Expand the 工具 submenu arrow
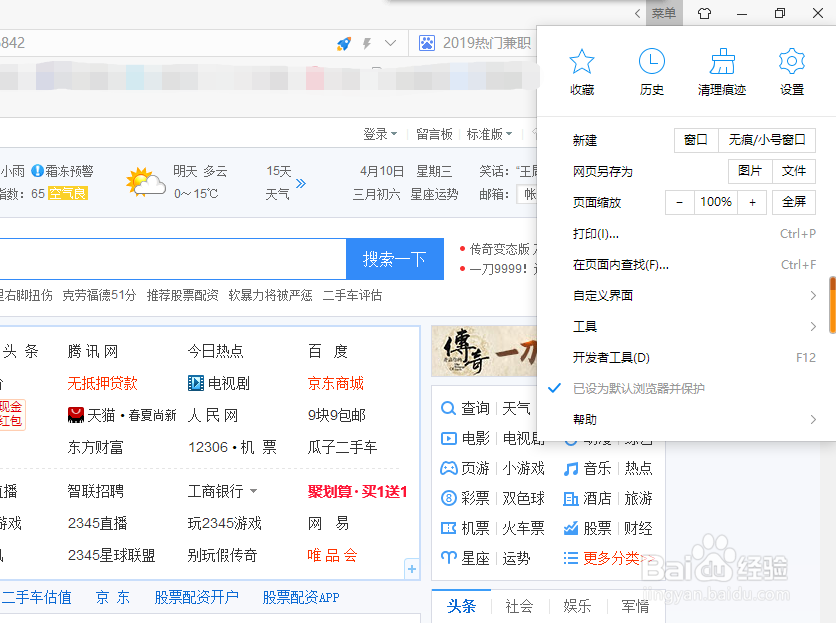This screenshot has width=836, height=623. [x=813, y=326]
